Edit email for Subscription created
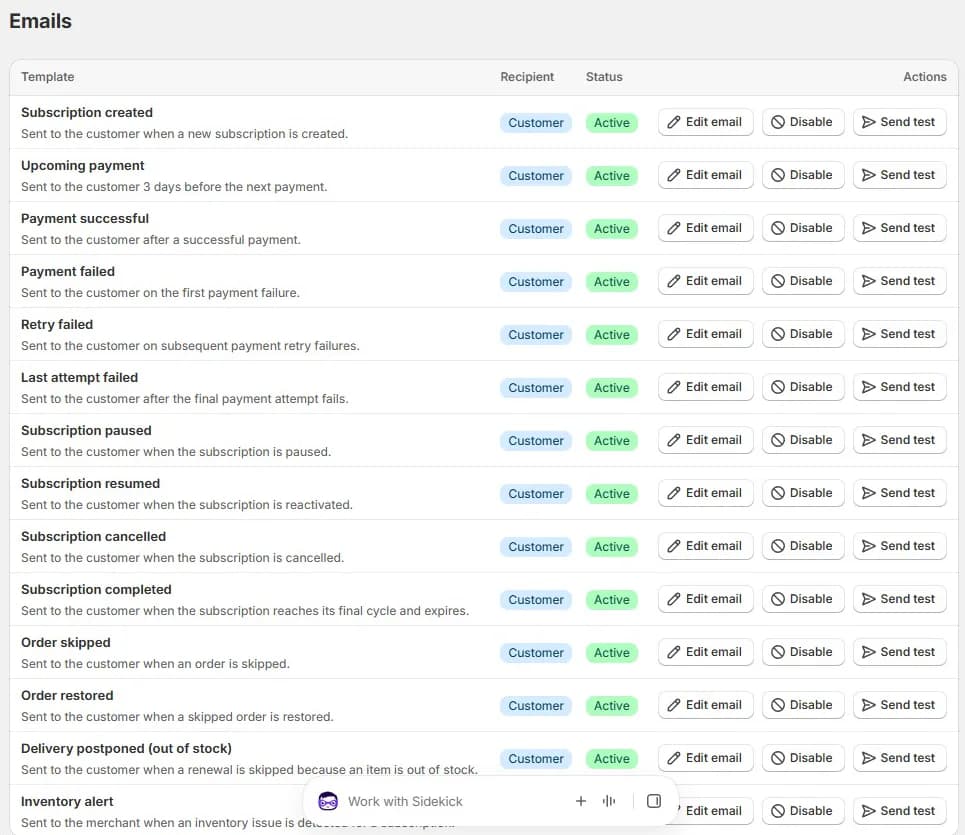The image size is (965, 835). coord(705,122)
